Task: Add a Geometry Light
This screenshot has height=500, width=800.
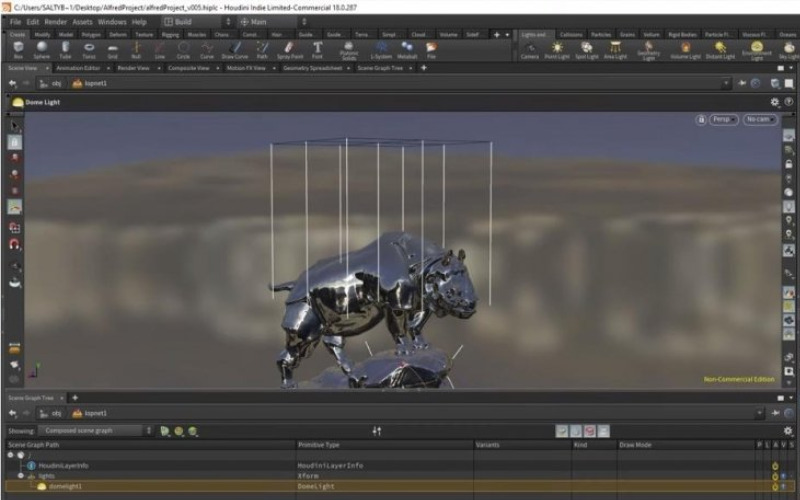Action: pyautogui.click(x=648, y=51)
